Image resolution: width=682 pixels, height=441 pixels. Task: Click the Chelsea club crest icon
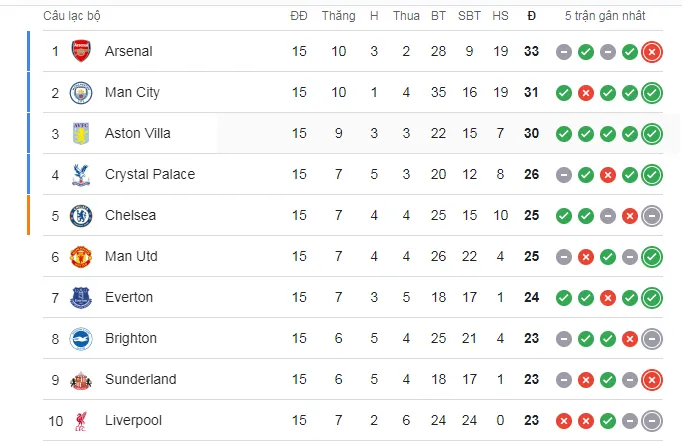(81, 215)
